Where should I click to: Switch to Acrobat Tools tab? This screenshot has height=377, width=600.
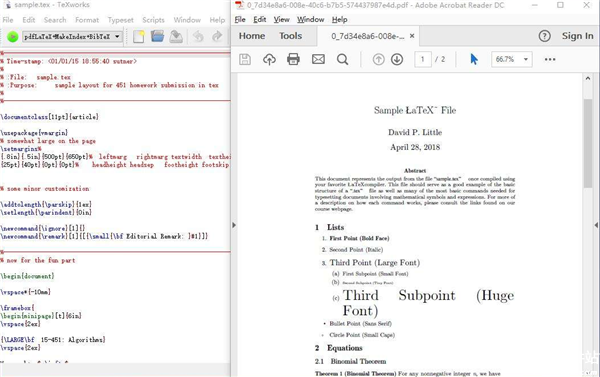pos(290,36)
